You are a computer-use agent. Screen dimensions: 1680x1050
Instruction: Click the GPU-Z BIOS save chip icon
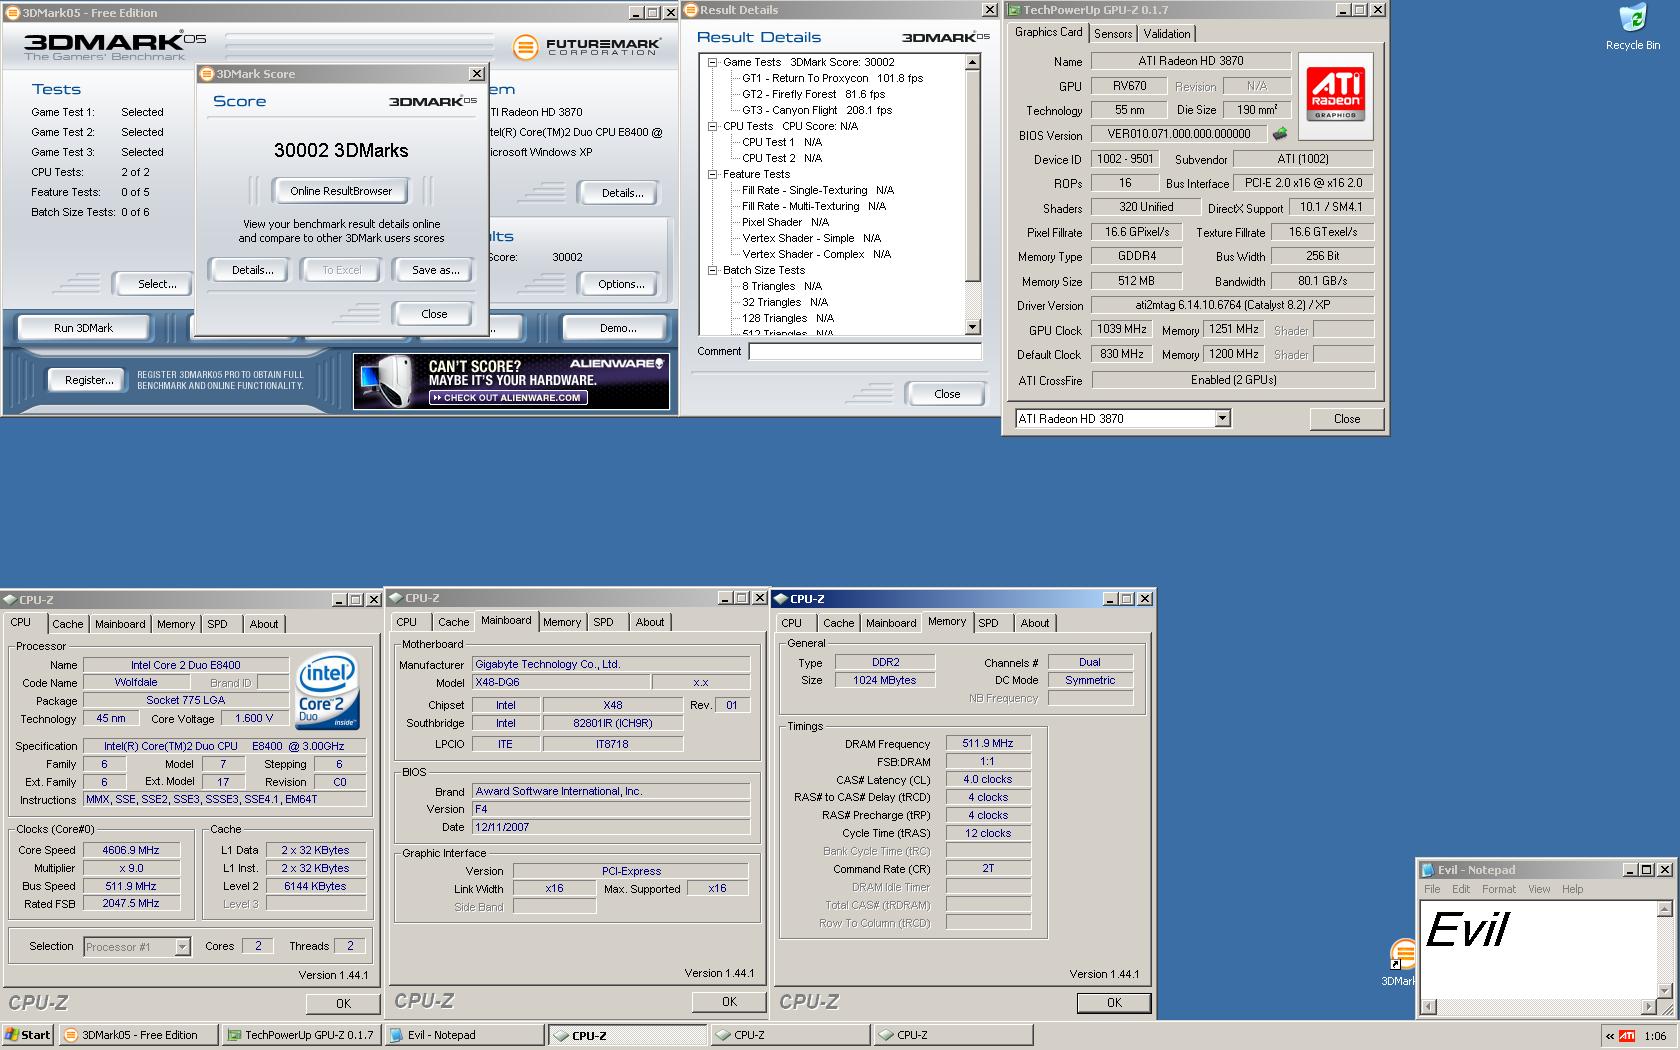click(x=1279, y=134)
